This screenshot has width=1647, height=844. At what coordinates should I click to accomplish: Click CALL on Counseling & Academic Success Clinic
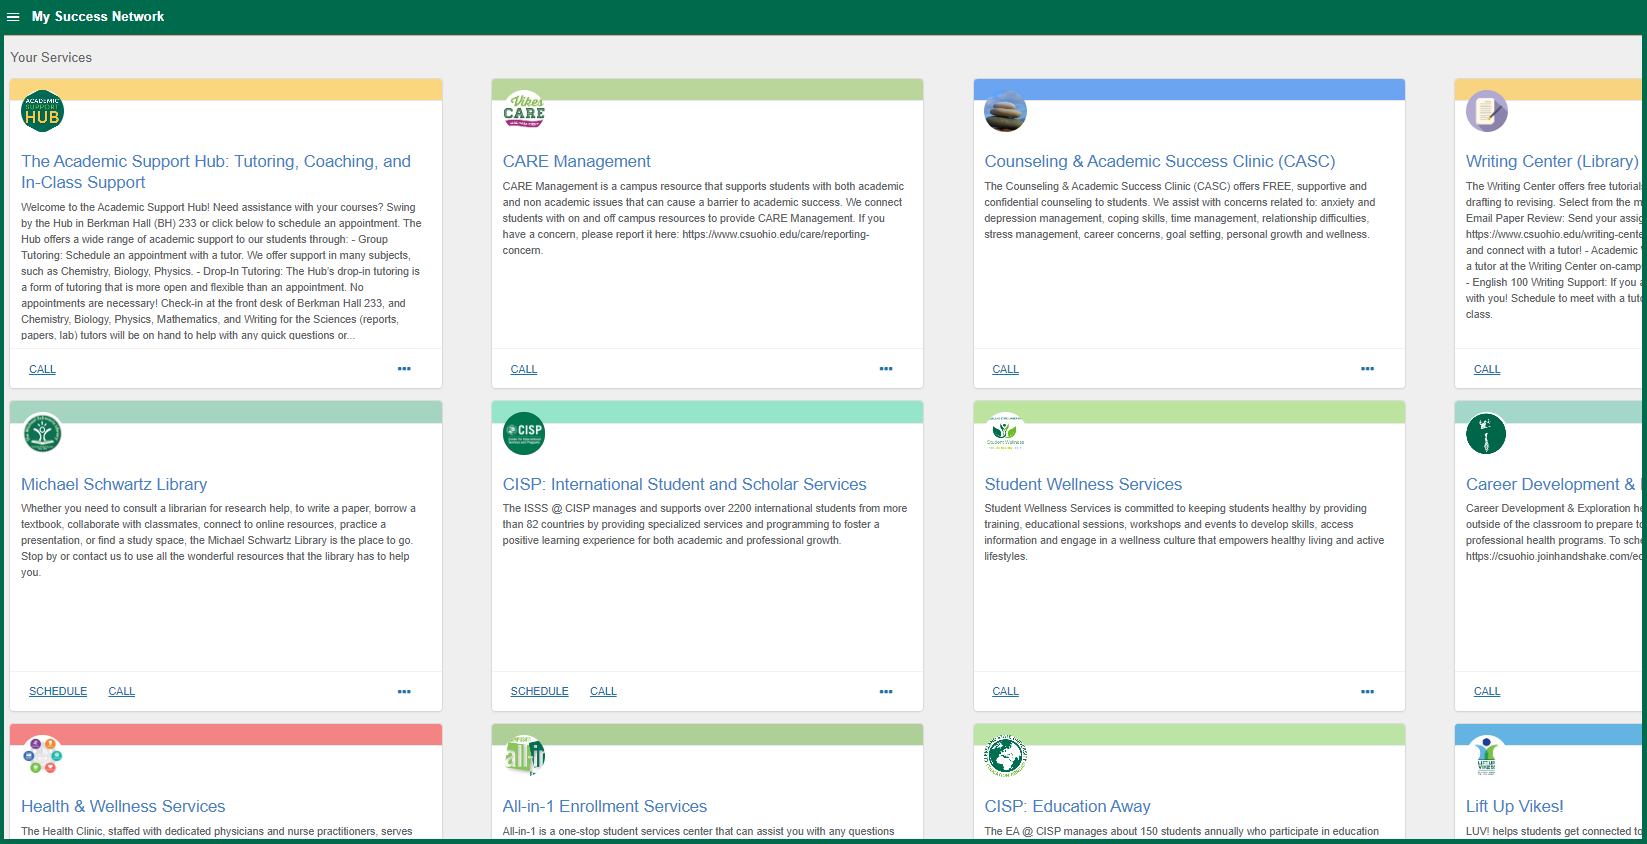pos(1005,369)
